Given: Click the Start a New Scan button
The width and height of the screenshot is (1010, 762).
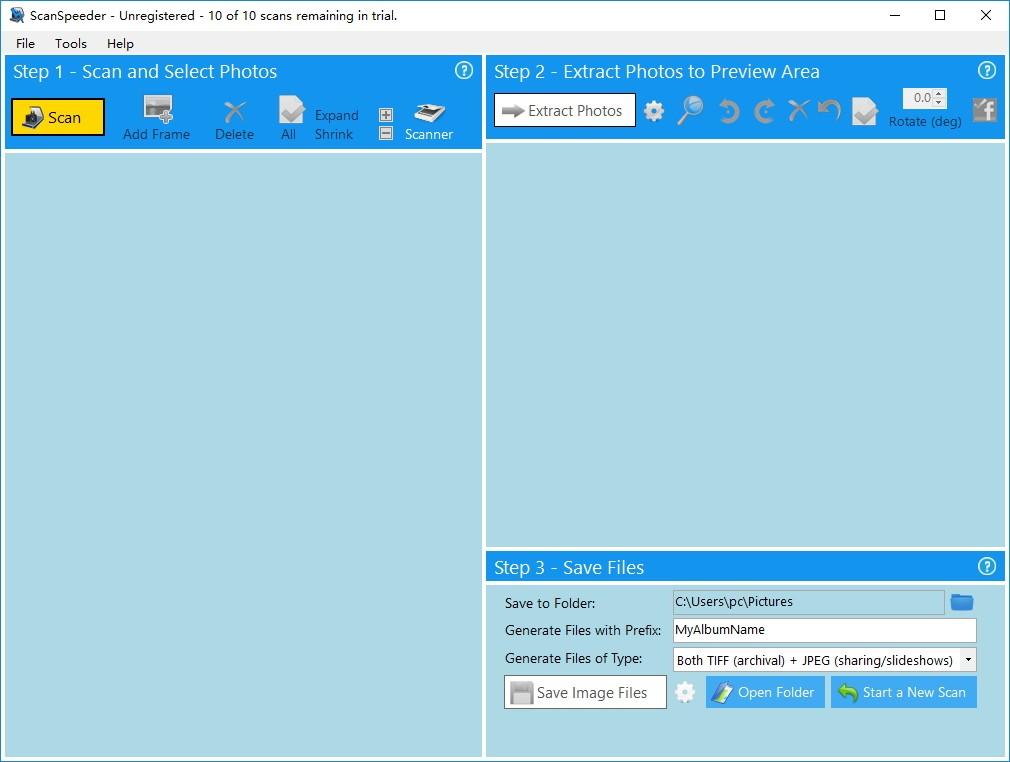Looking at the screenshot, I should 904,692.
